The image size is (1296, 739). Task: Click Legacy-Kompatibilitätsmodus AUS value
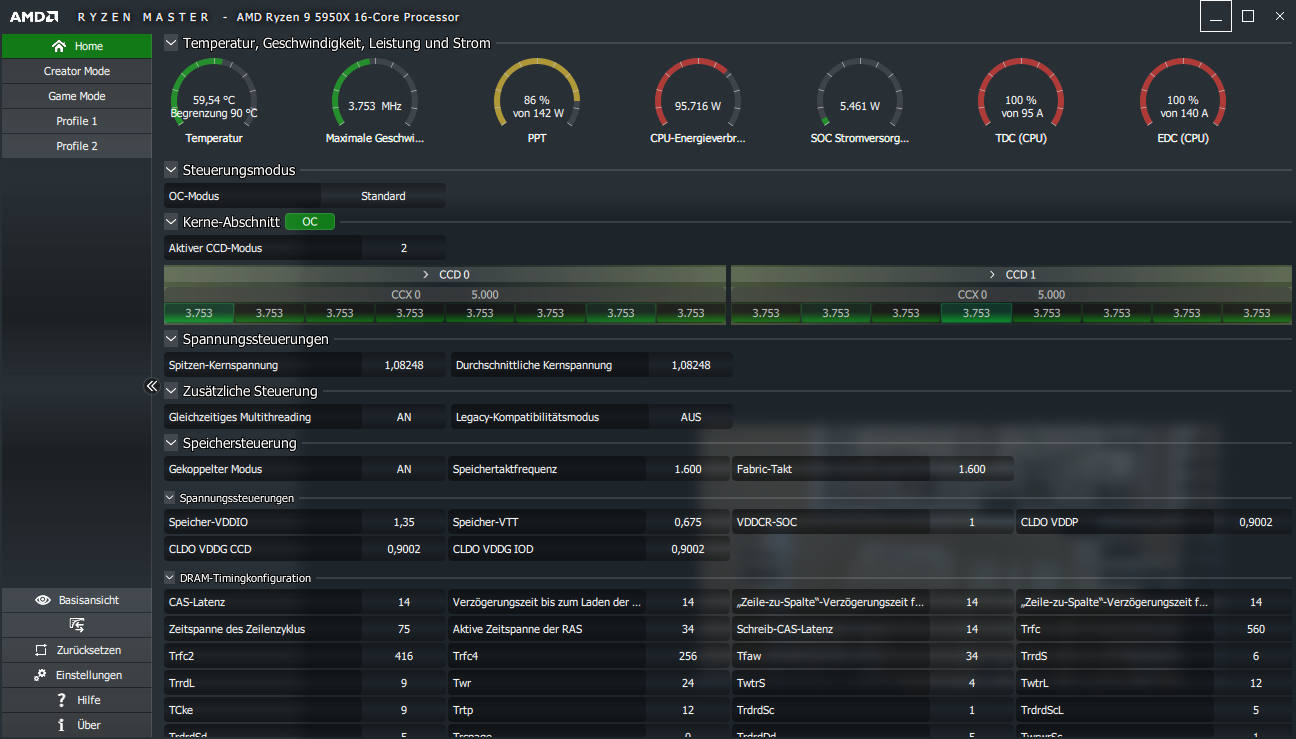coord(690,417)
